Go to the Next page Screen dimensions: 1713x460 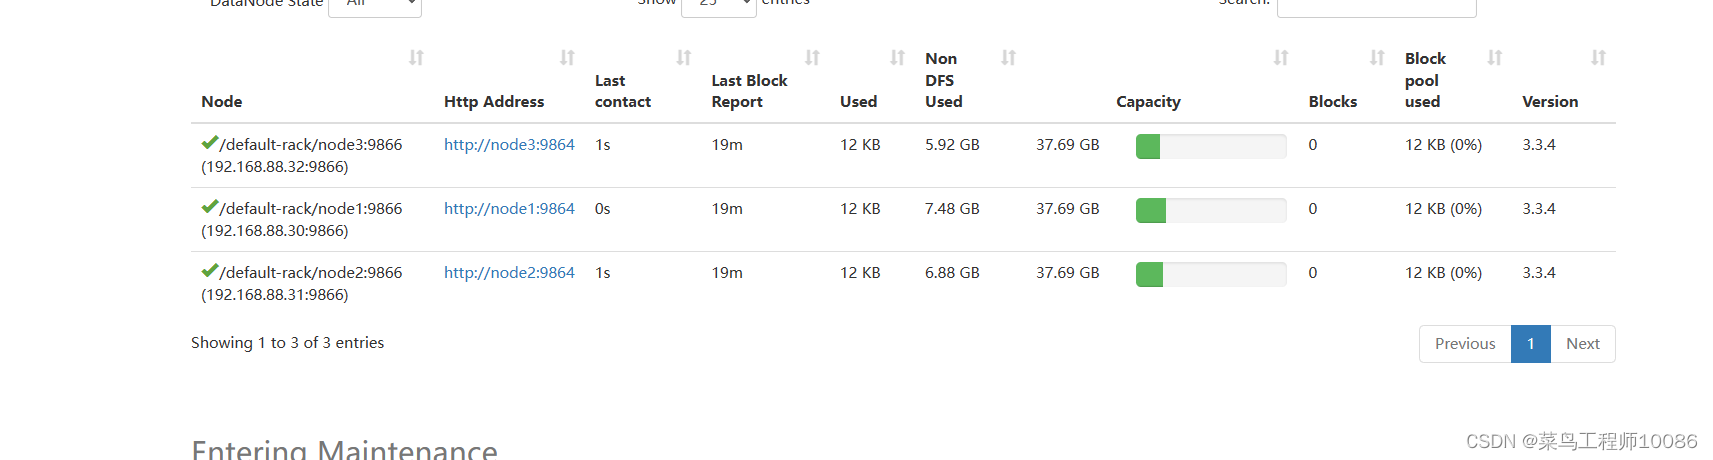click(x=1582, y=344)
